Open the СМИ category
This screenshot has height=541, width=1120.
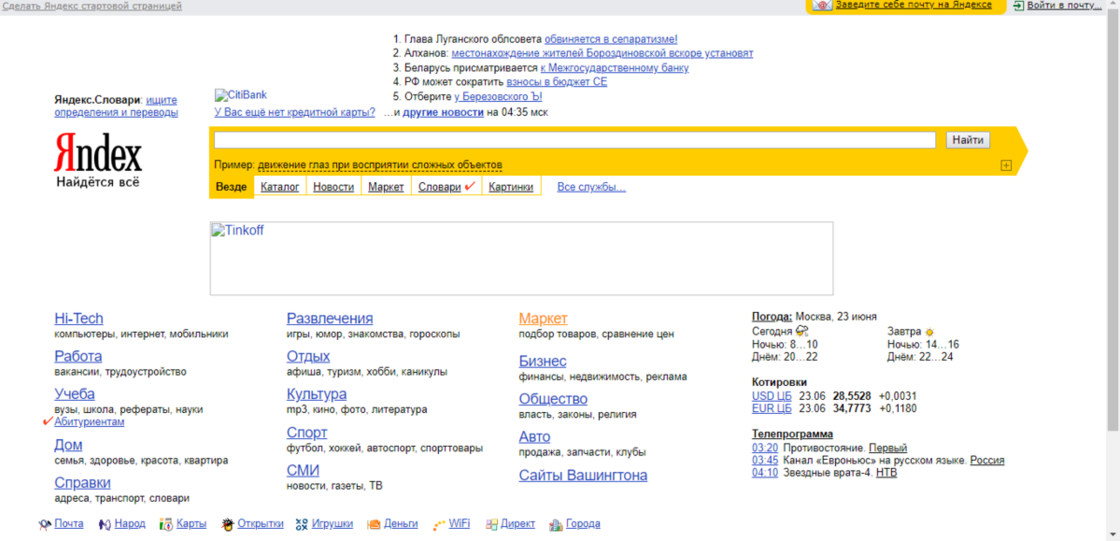[x=303, y=470]
